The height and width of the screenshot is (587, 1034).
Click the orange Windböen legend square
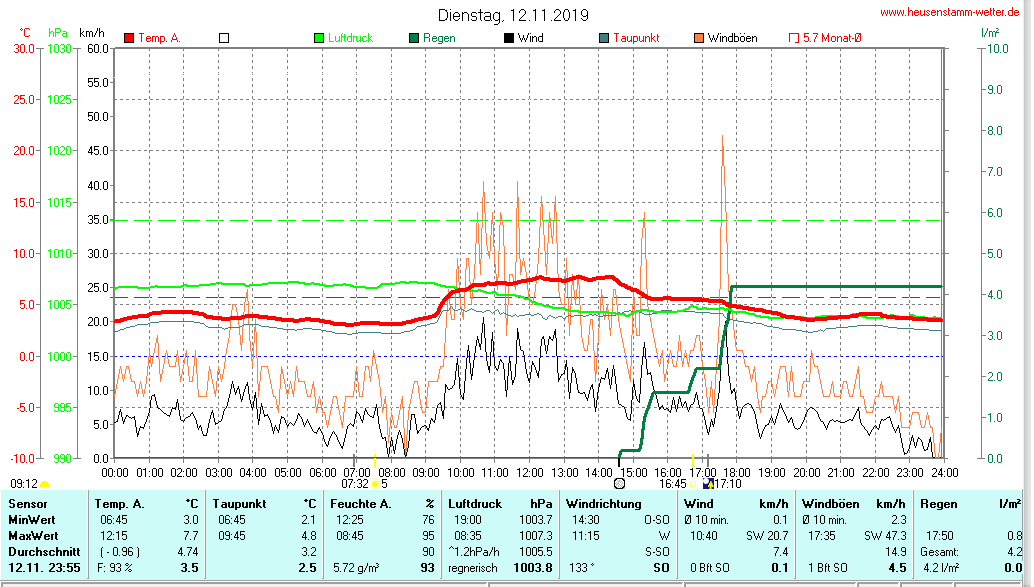pos(699,38)
